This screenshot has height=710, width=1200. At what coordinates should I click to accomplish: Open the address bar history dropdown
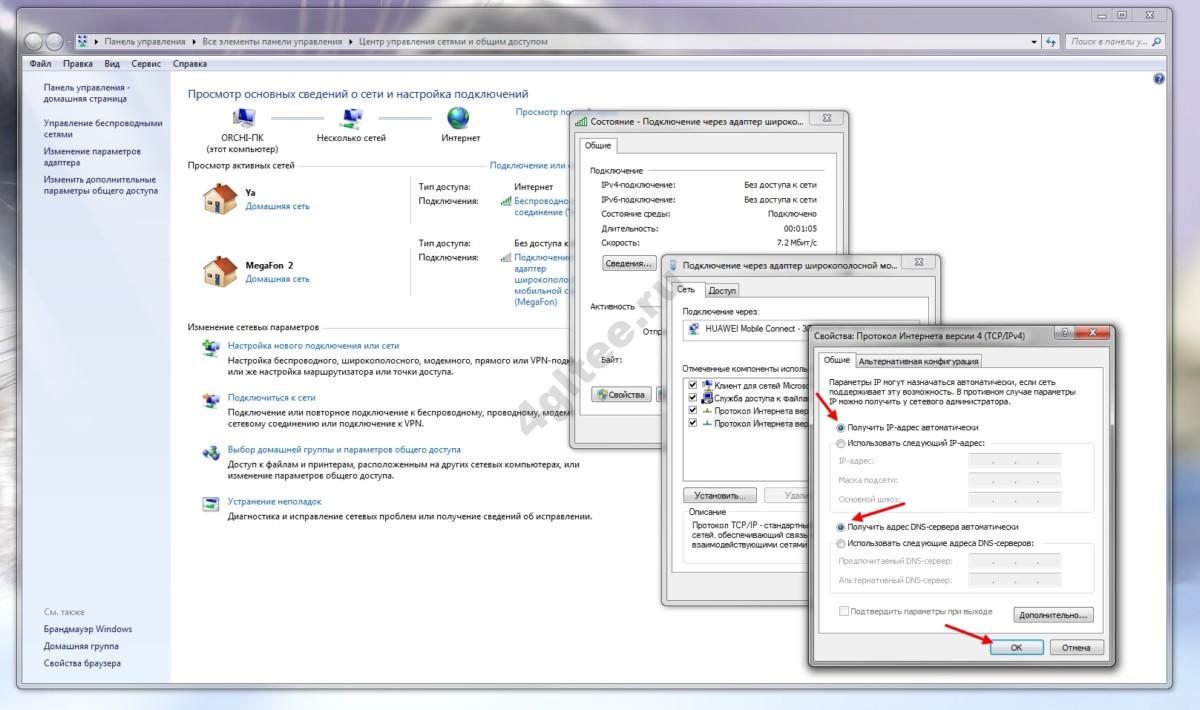click(x=1034, y=42)
